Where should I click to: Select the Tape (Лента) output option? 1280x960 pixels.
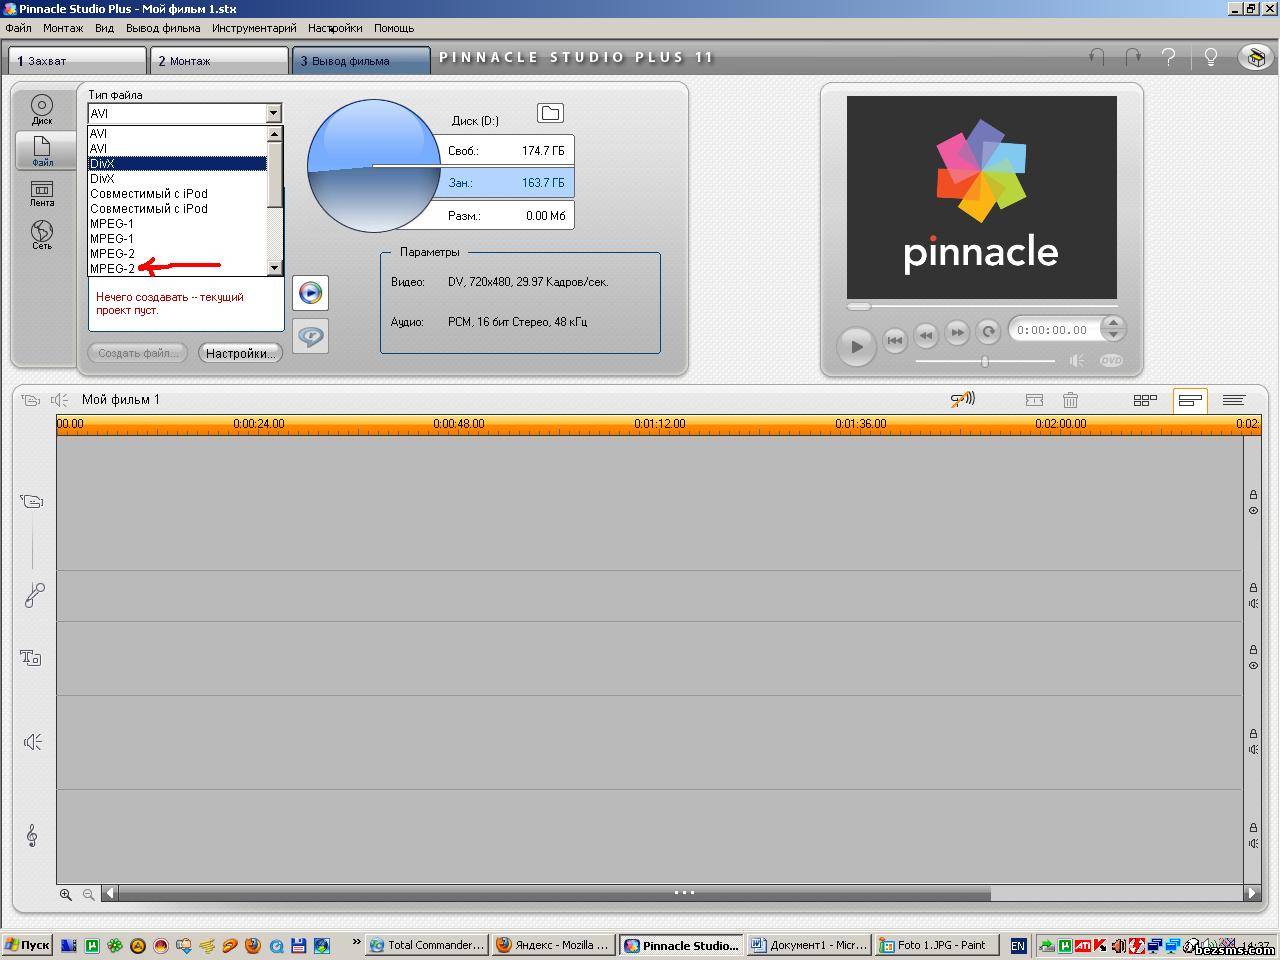[x=42, y=194]
